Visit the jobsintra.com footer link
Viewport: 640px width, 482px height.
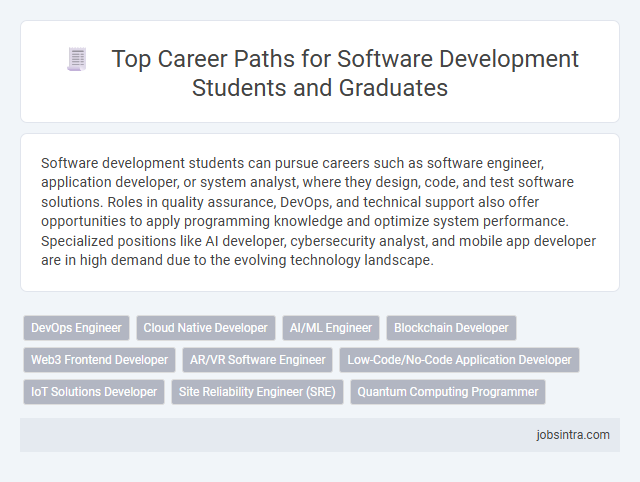click(x=573, y=435)
